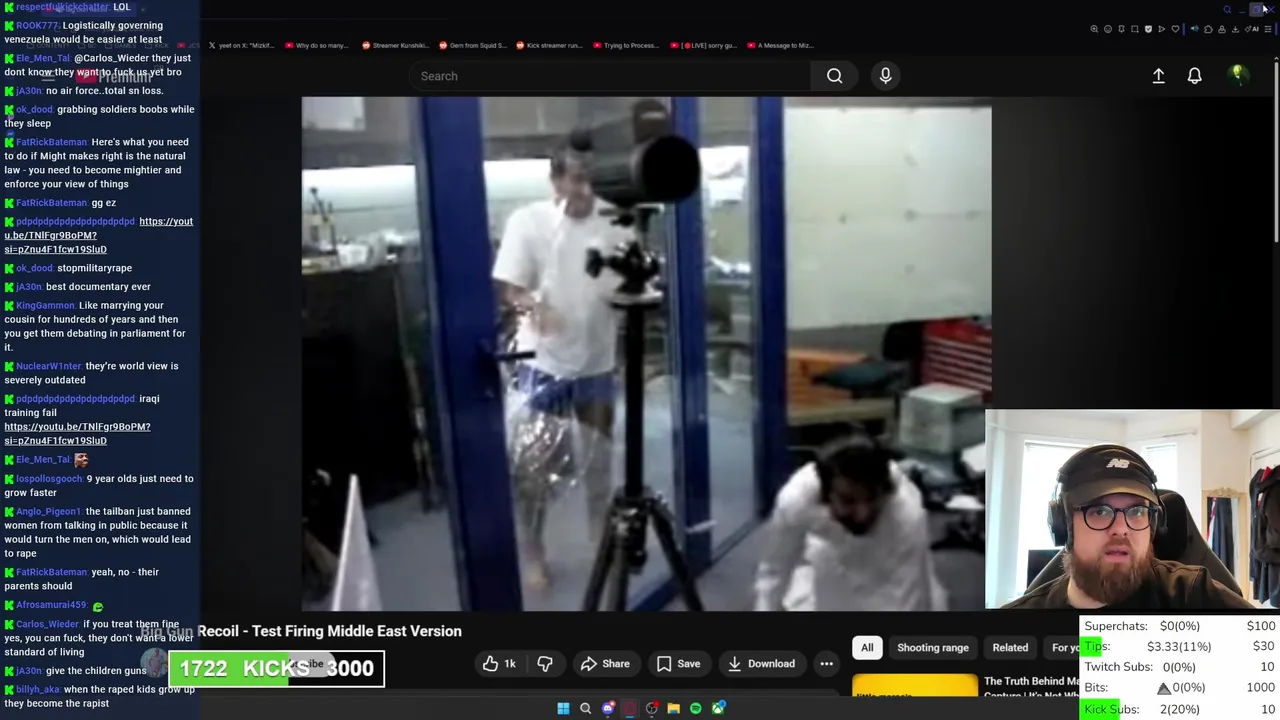Image resolution: width=1280 pixels, height=720 pixels.
Task: Click chat username 'Afrosamurai459'
Action: [x=51, y=606]
